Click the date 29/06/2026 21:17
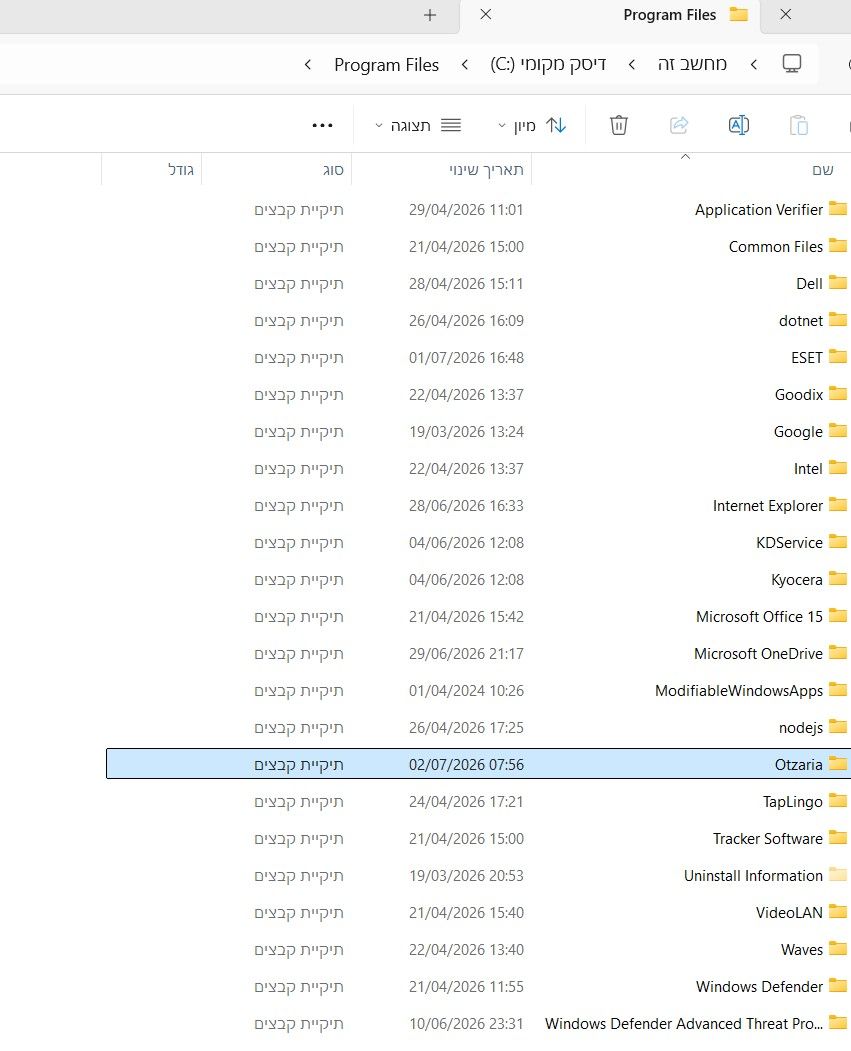The height and width of the screenshot is (1051, 851). (x=466, y=654)
